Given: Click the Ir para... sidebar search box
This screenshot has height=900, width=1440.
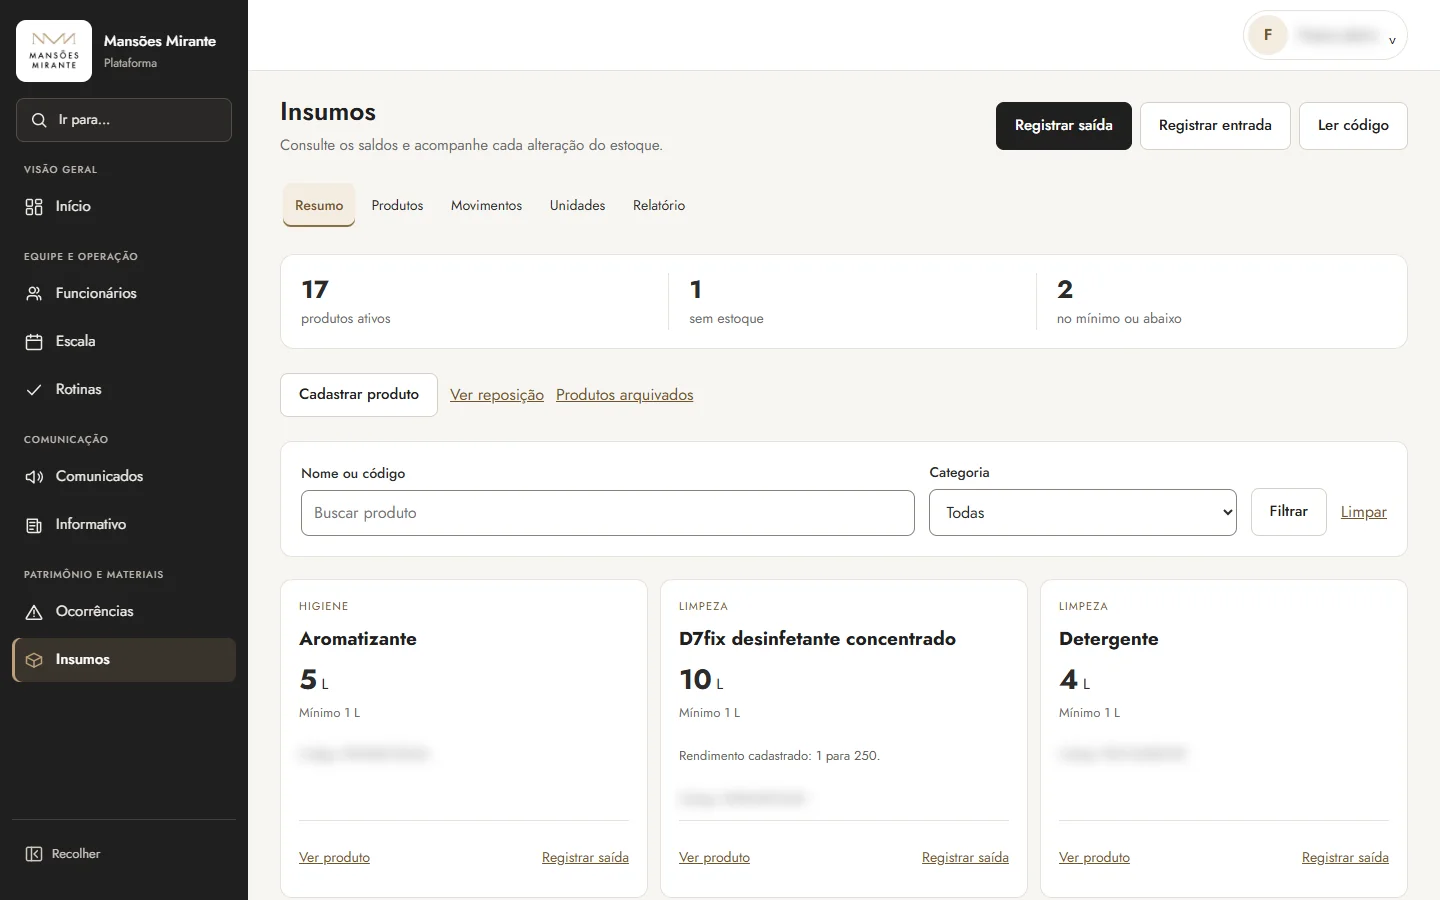Looking at the screenshot, I should point(124,120).
